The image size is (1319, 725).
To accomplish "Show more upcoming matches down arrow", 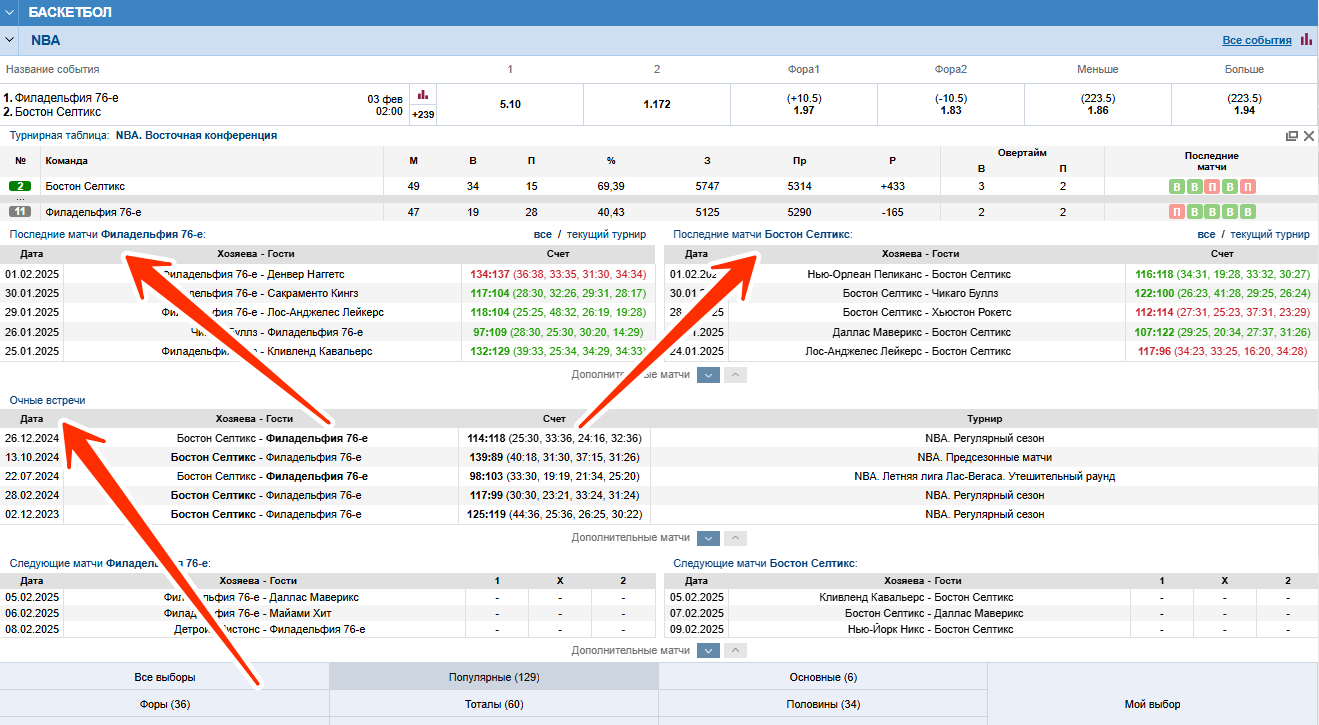I will pos(708,650).
